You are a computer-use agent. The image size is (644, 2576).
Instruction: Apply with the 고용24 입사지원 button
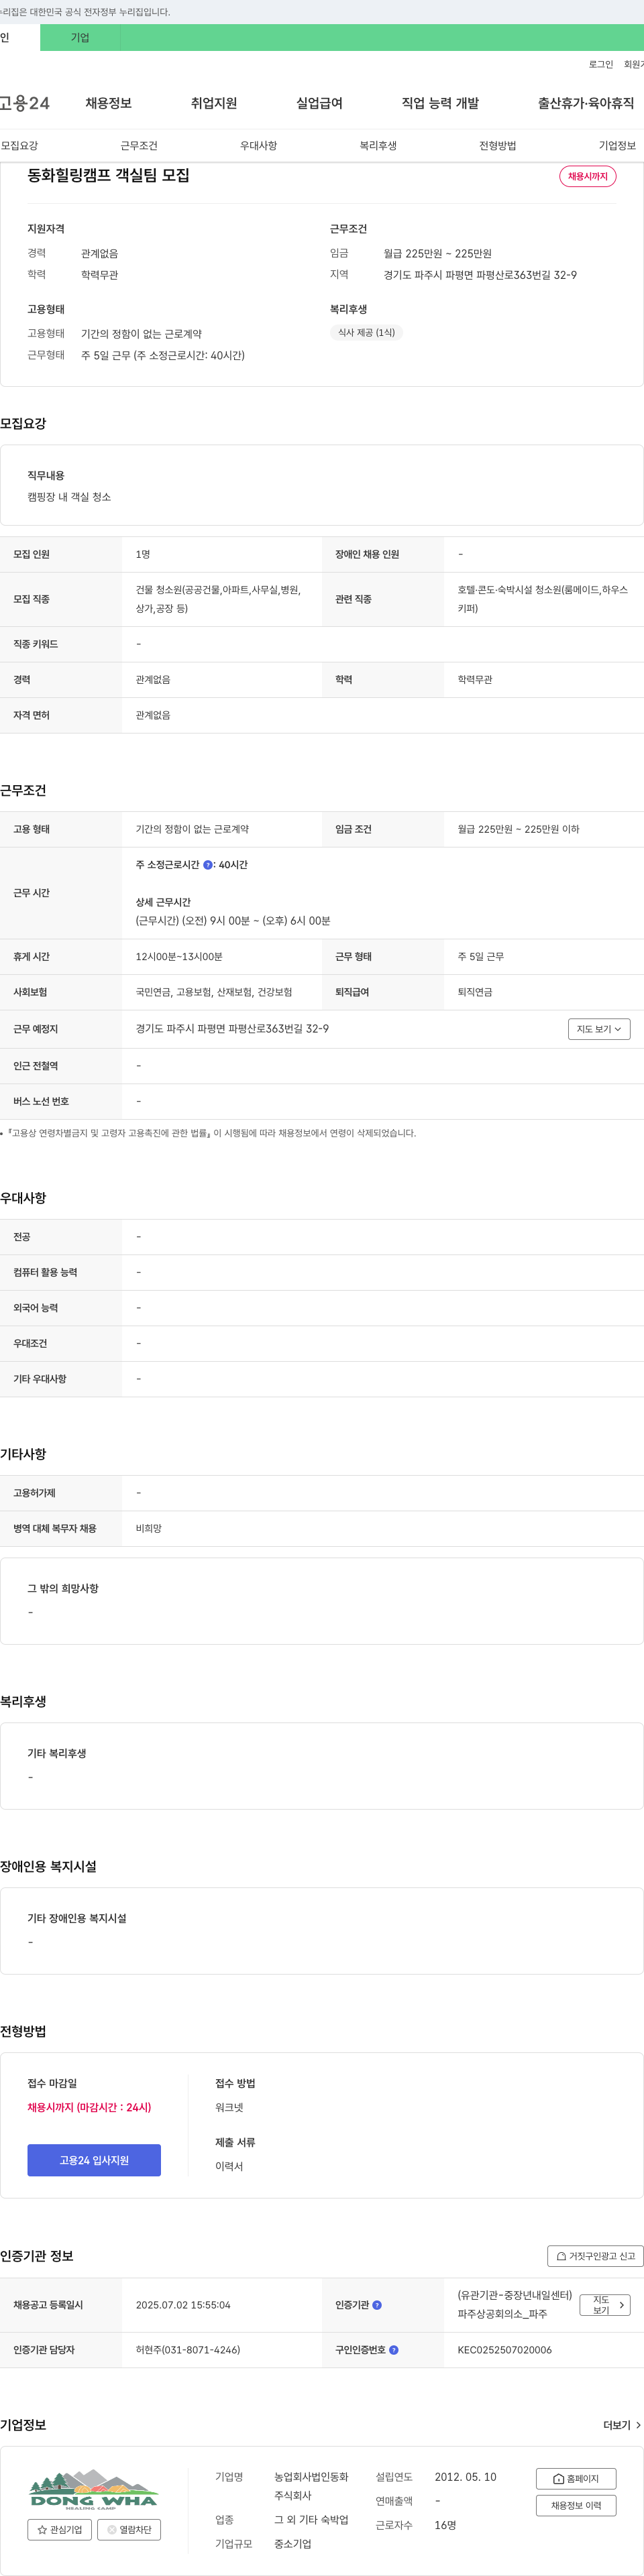[x=94, y=2160]
